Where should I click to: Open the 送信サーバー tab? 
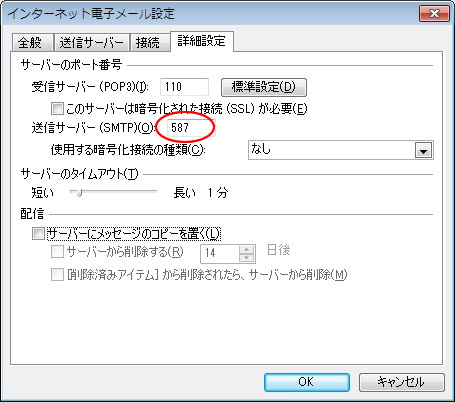click(91, 43)
